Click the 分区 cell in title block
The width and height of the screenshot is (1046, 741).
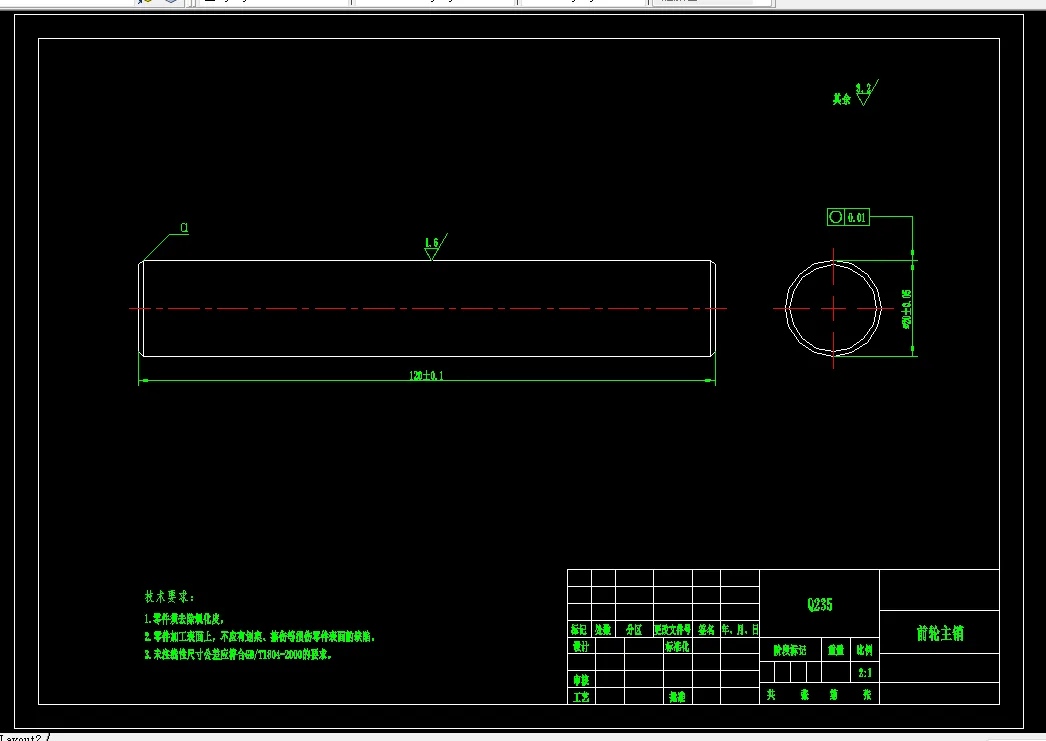click(x=634, y=629)
